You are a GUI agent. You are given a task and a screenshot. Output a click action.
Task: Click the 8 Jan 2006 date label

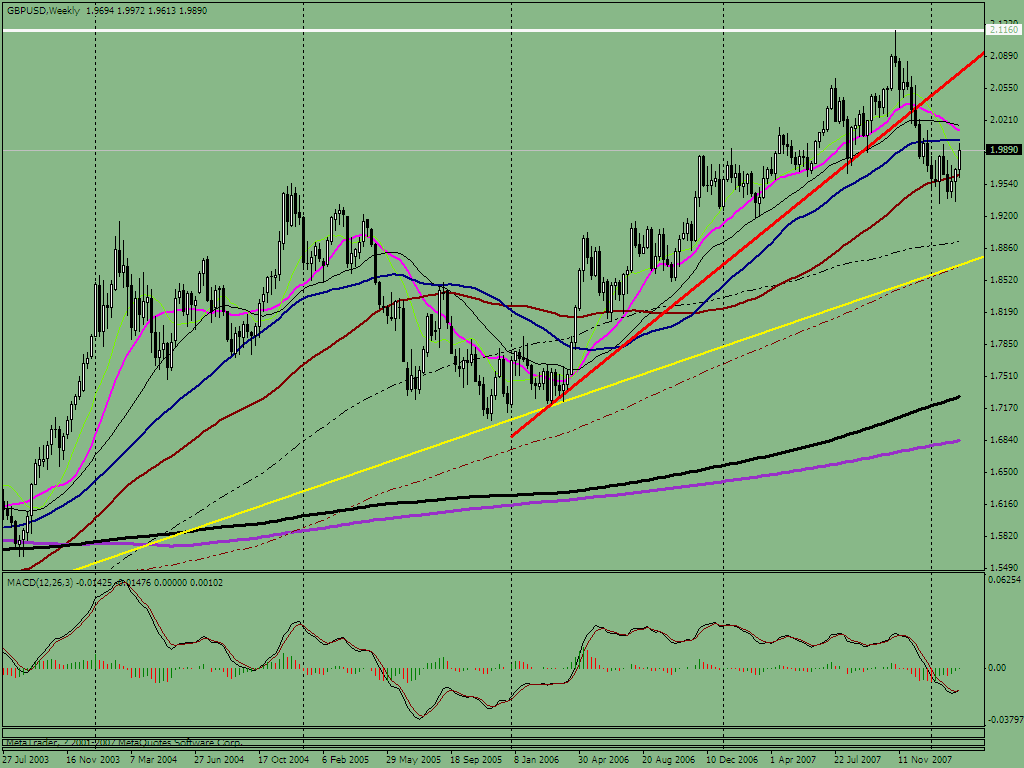tap(537, 760)
